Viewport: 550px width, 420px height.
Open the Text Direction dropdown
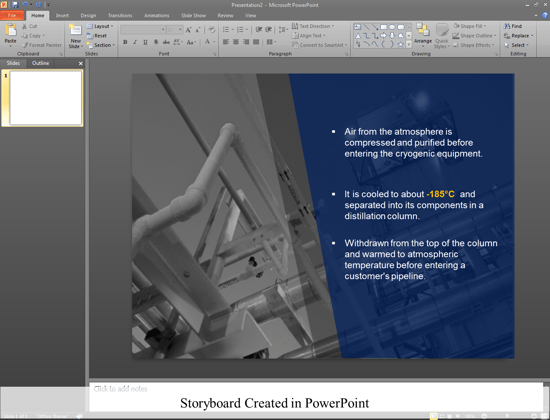click(x=313, y=26)
